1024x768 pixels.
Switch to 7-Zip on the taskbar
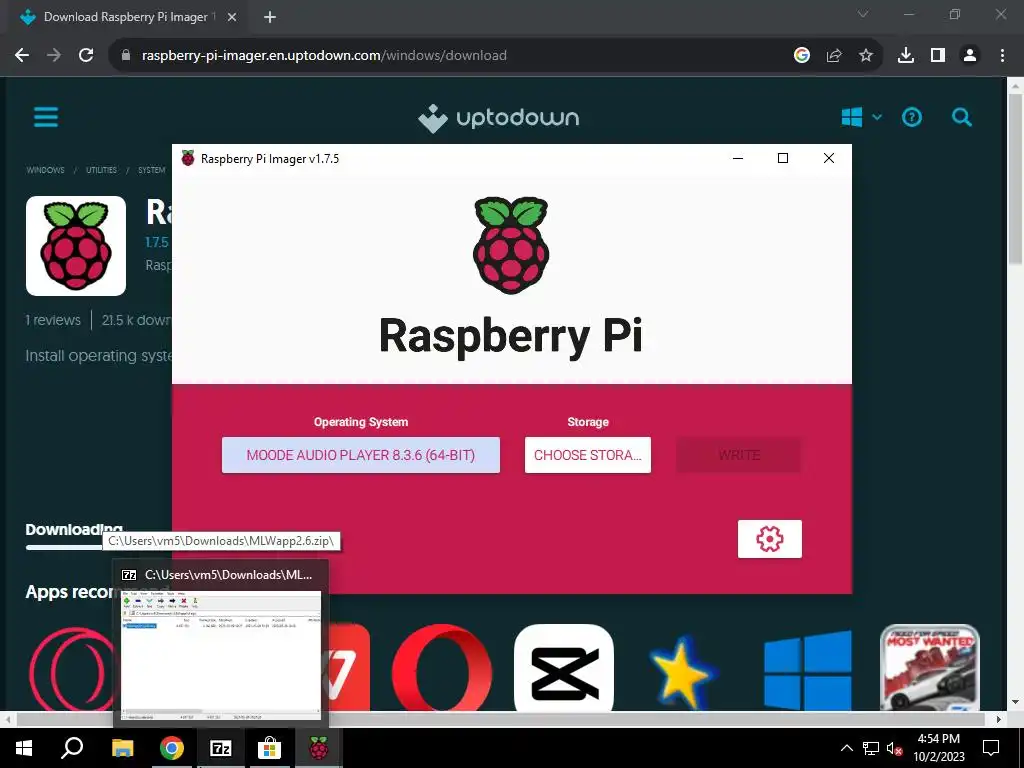click(221, 748)
